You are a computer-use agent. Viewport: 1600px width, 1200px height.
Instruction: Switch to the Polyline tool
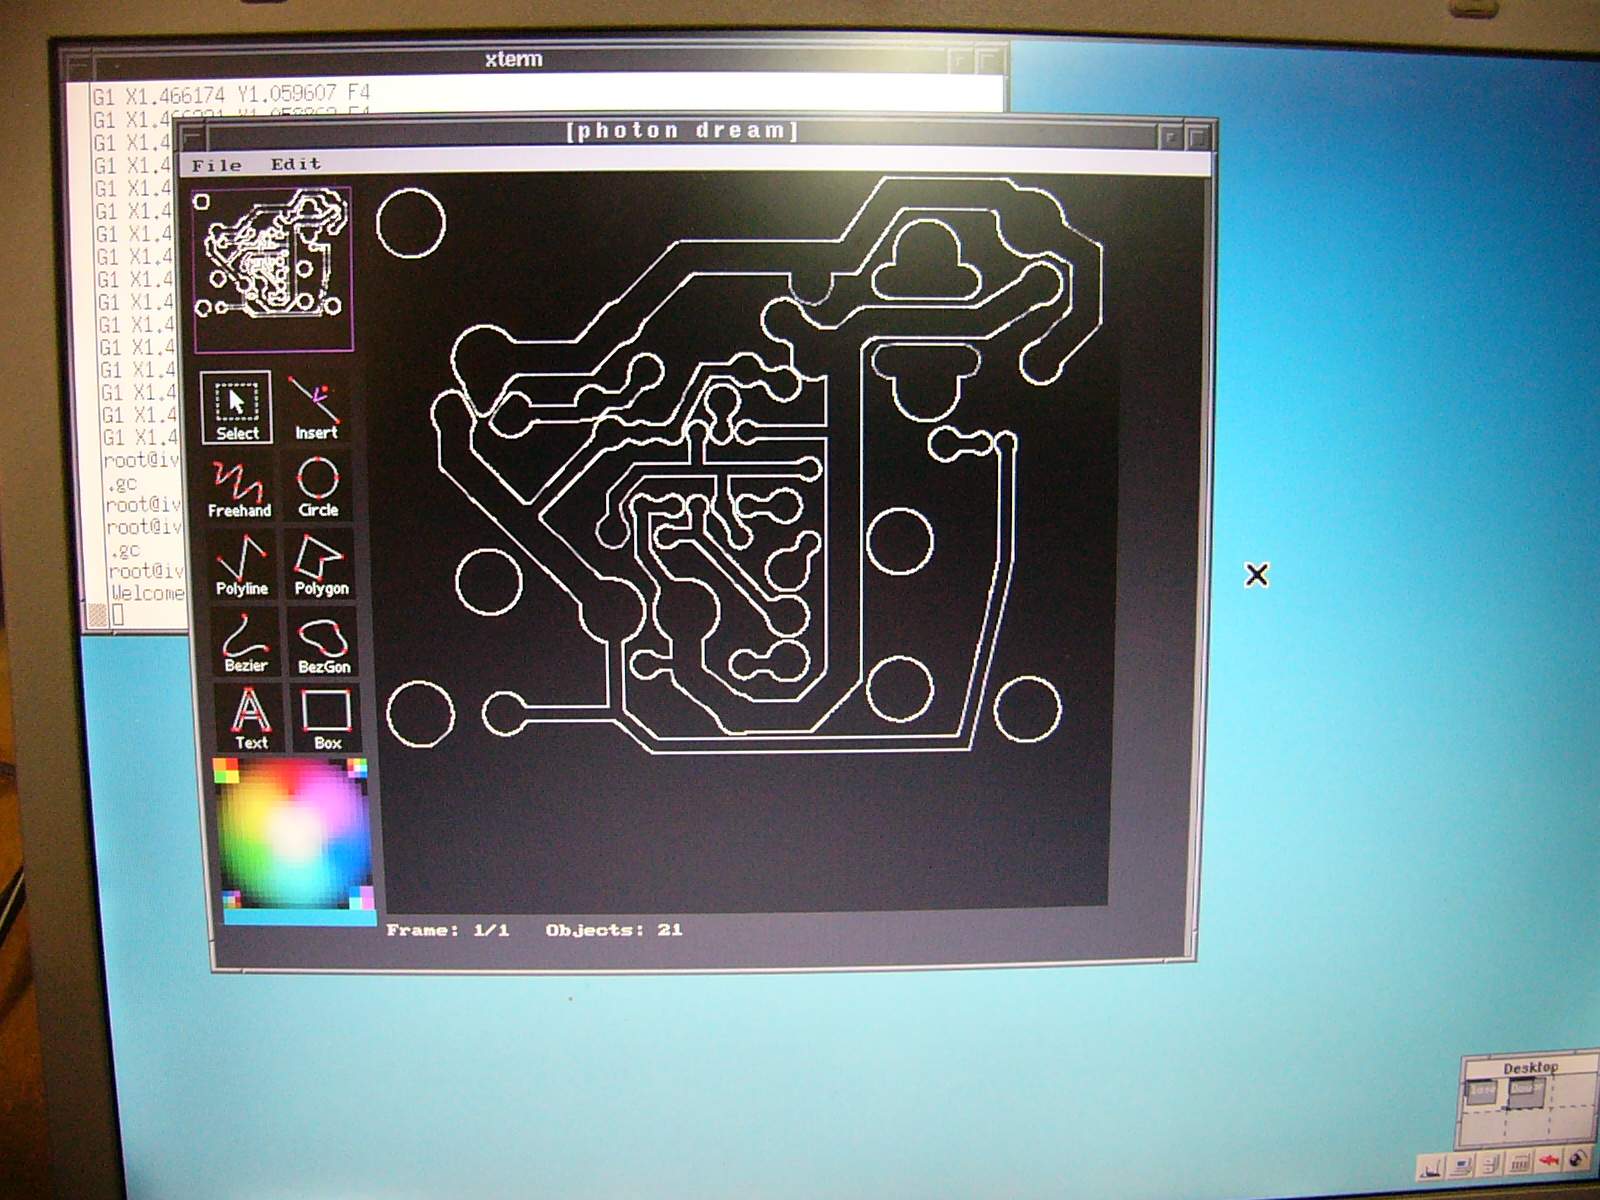click(242, 565)
